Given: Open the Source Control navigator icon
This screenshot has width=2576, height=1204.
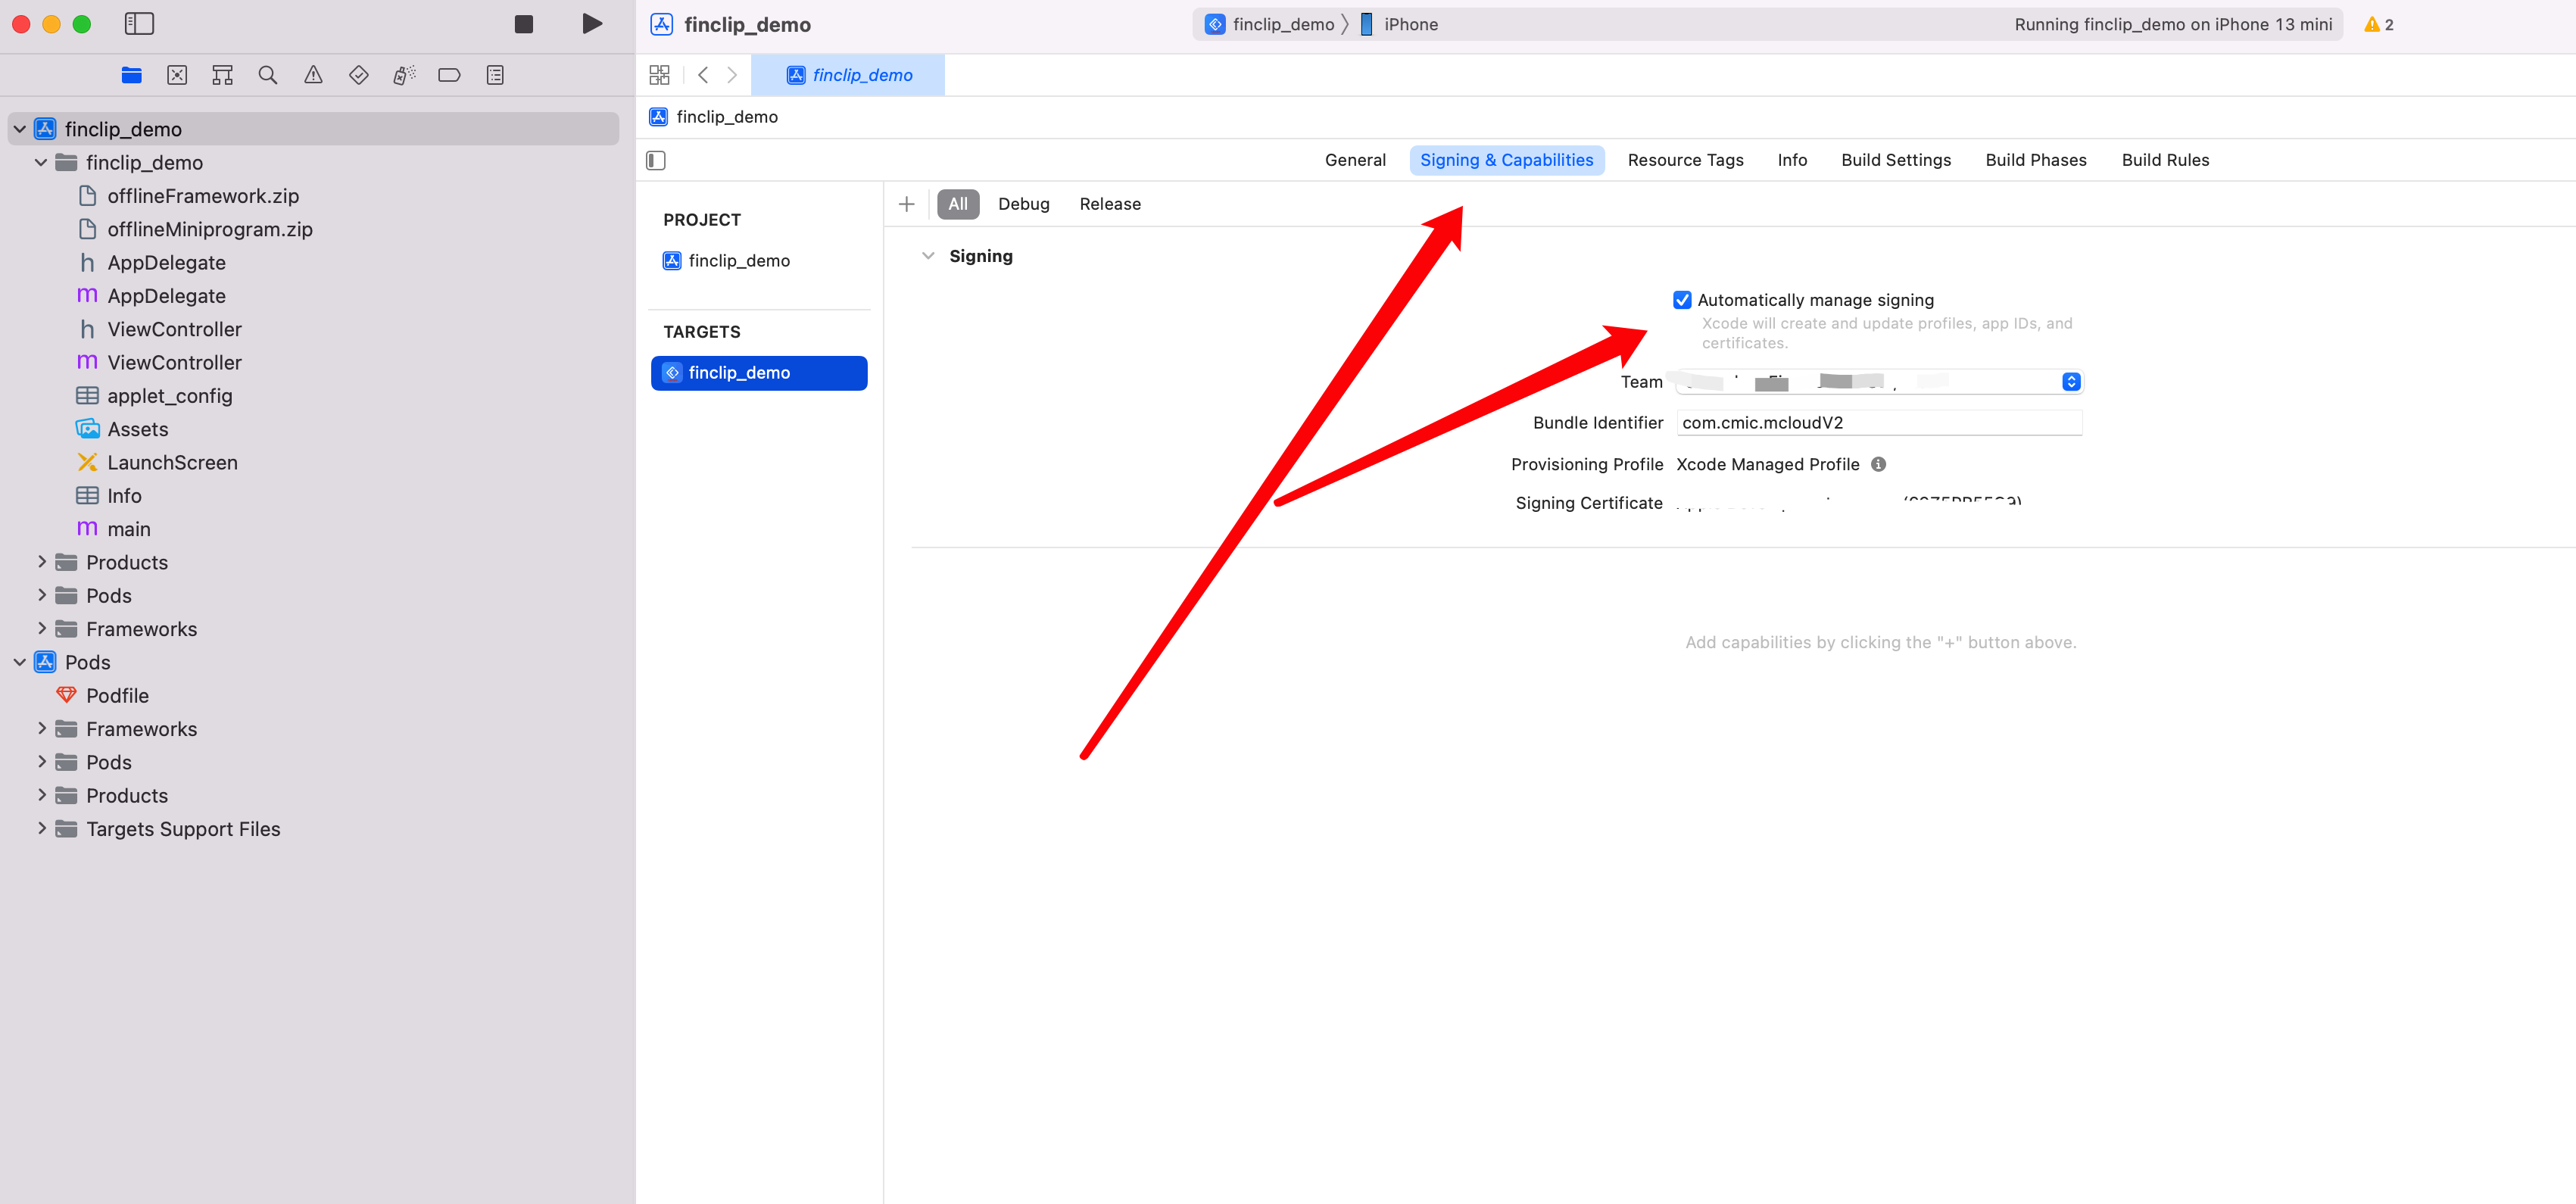Looking at the screenshot, I should (177, 75).
